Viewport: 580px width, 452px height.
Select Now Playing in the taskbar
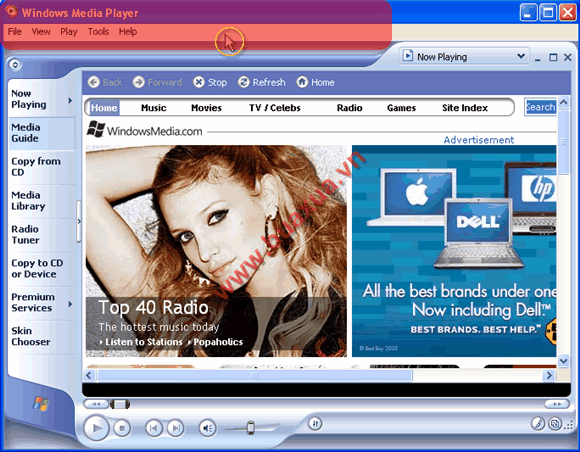(x=28, y=99)
